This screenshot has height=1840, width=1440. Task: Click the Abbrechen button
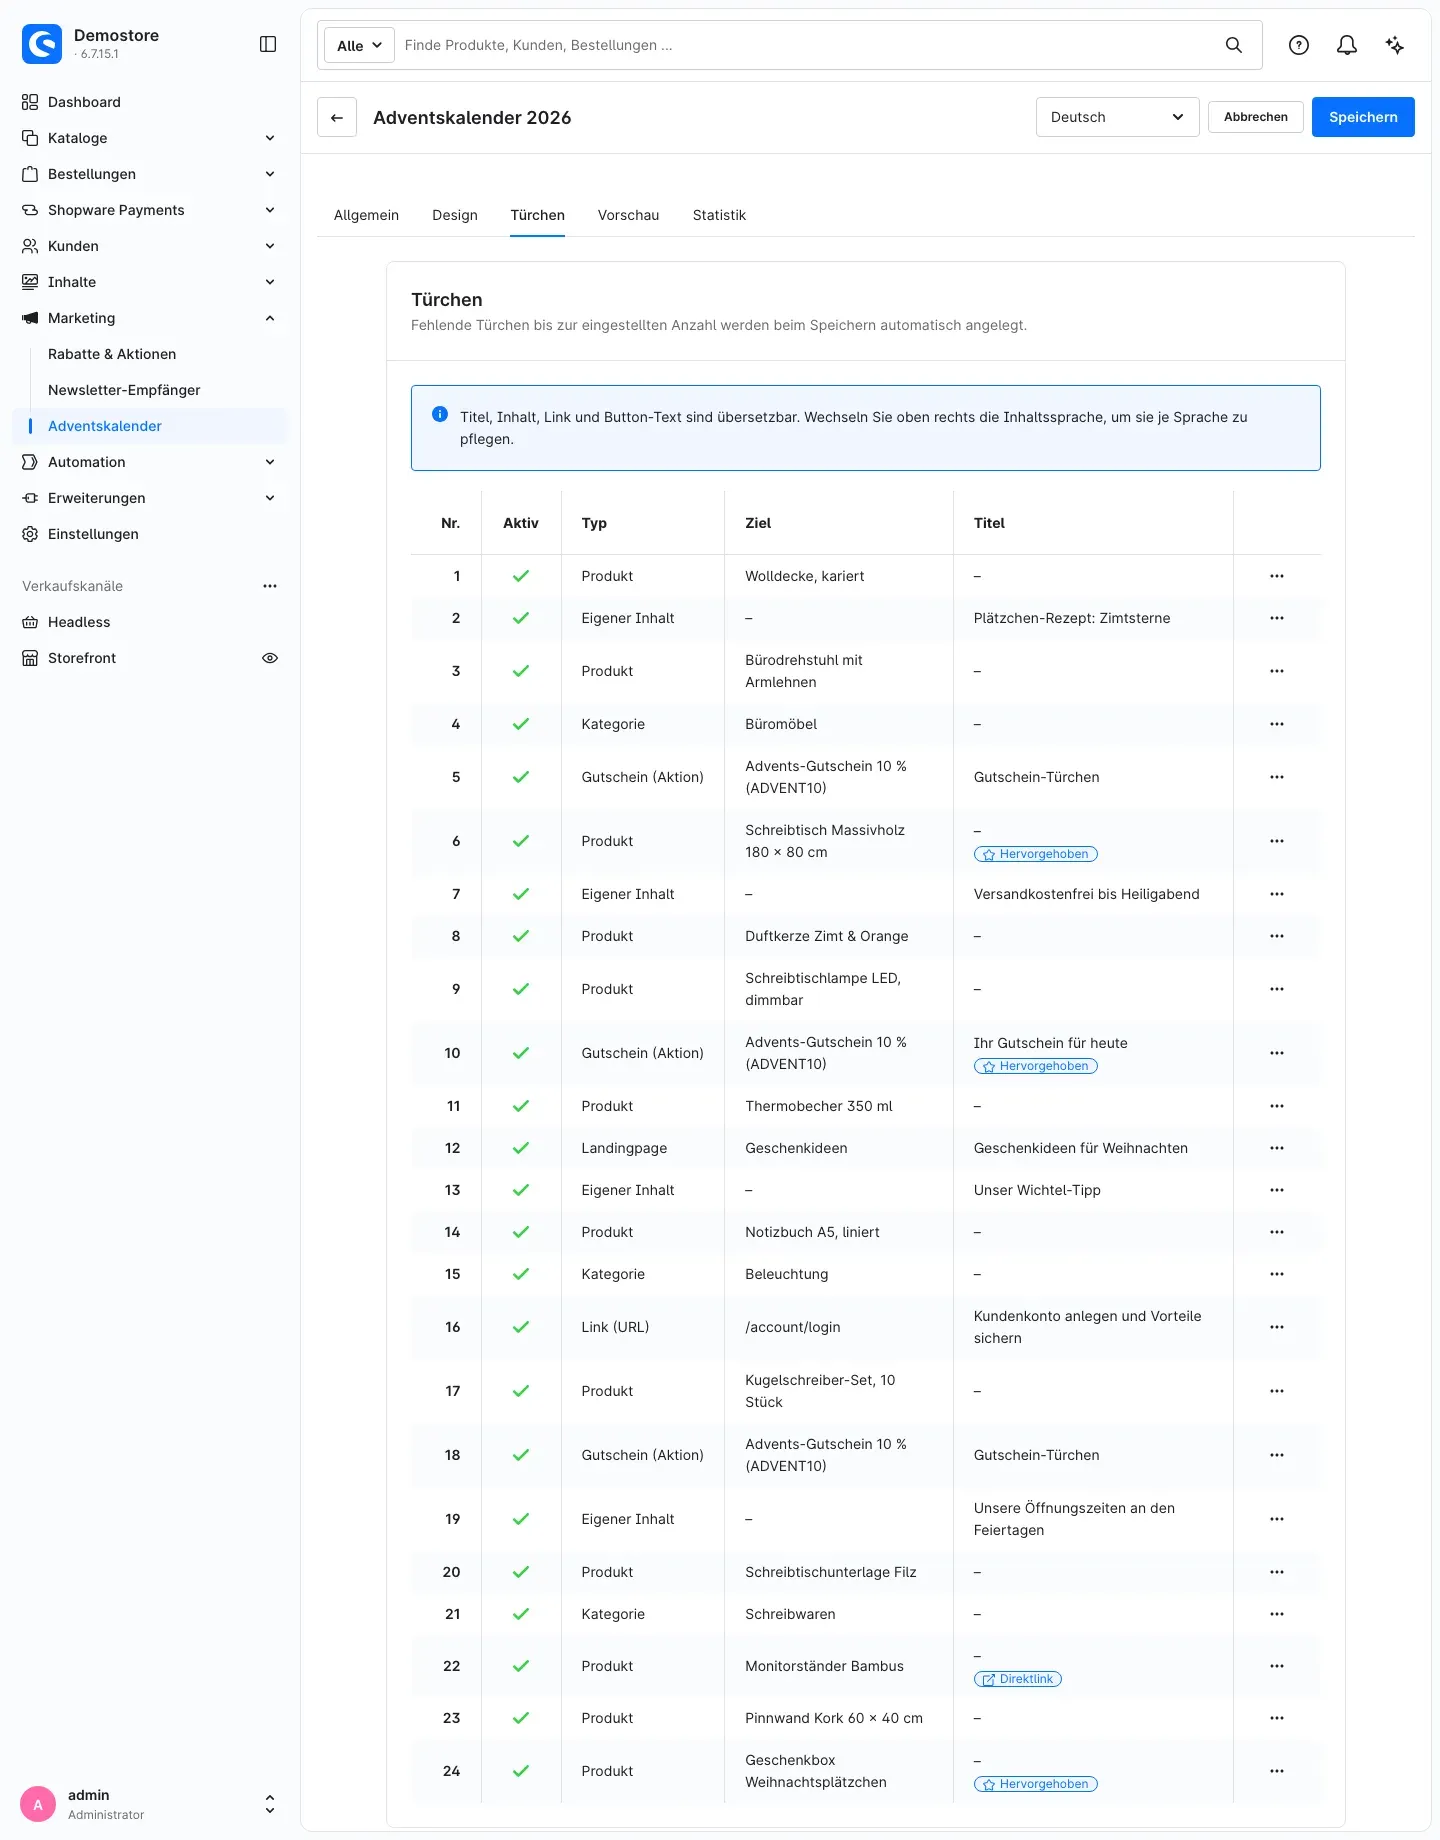(1256, 117)
